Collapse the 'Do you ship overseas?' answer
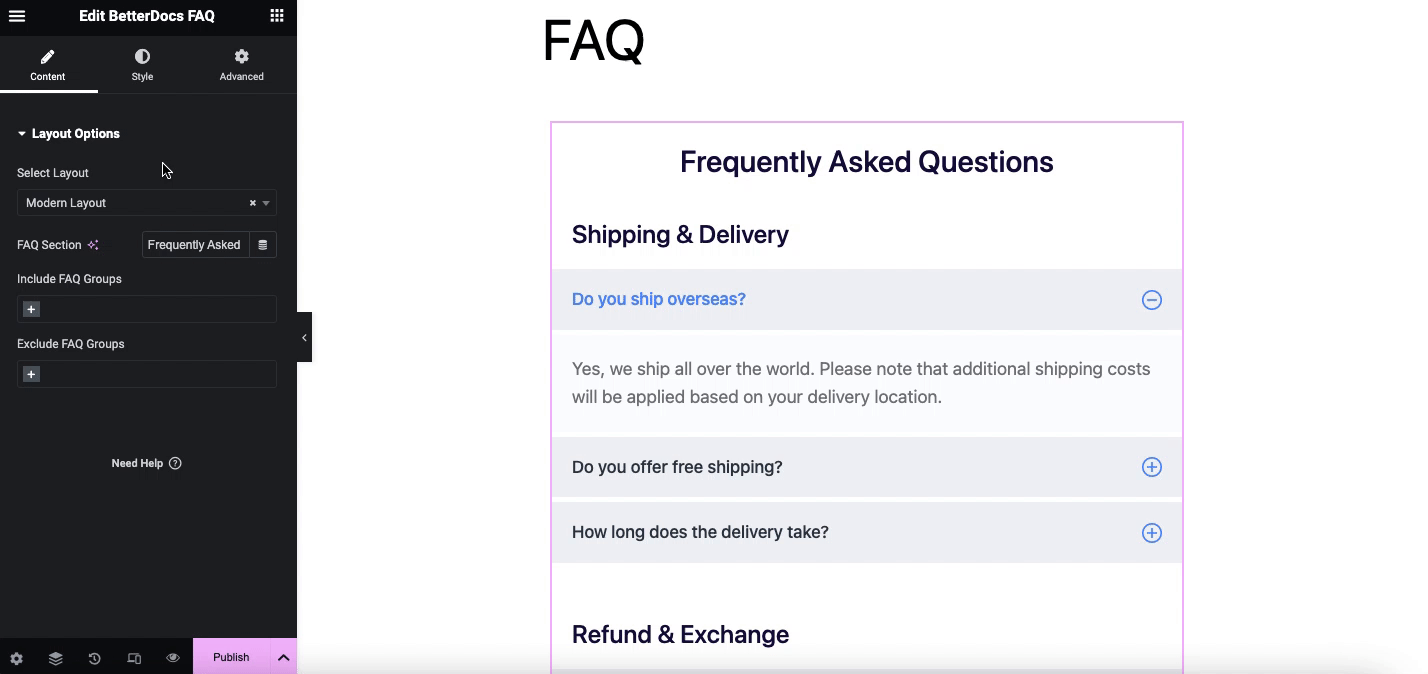 pyautogui.click(x=1151, y=299)
